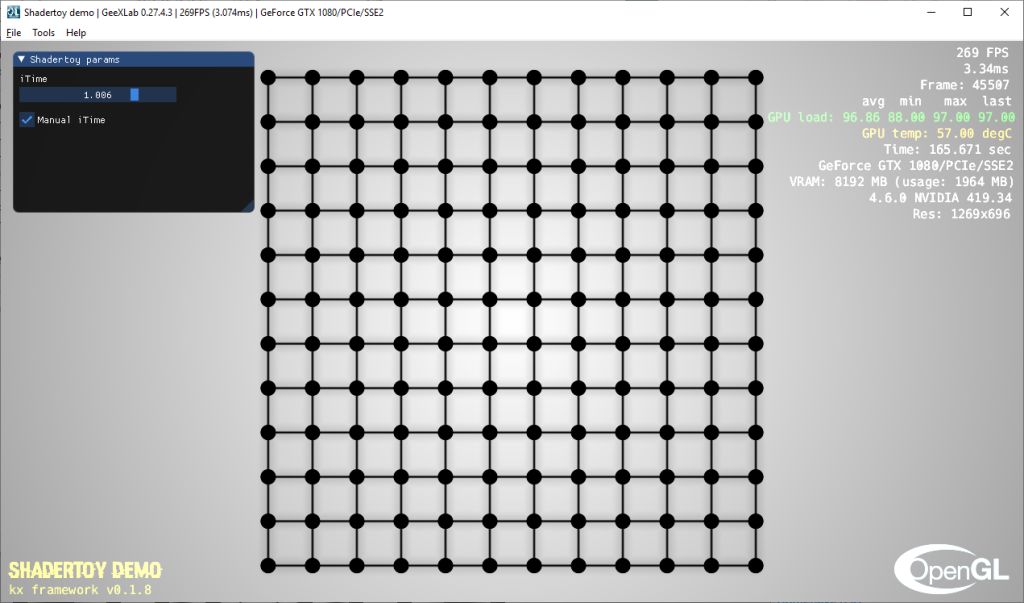Viewport: 1024px width, 603px height.
Task: Click the 269 FPS readout
Action: click(982, 53)
